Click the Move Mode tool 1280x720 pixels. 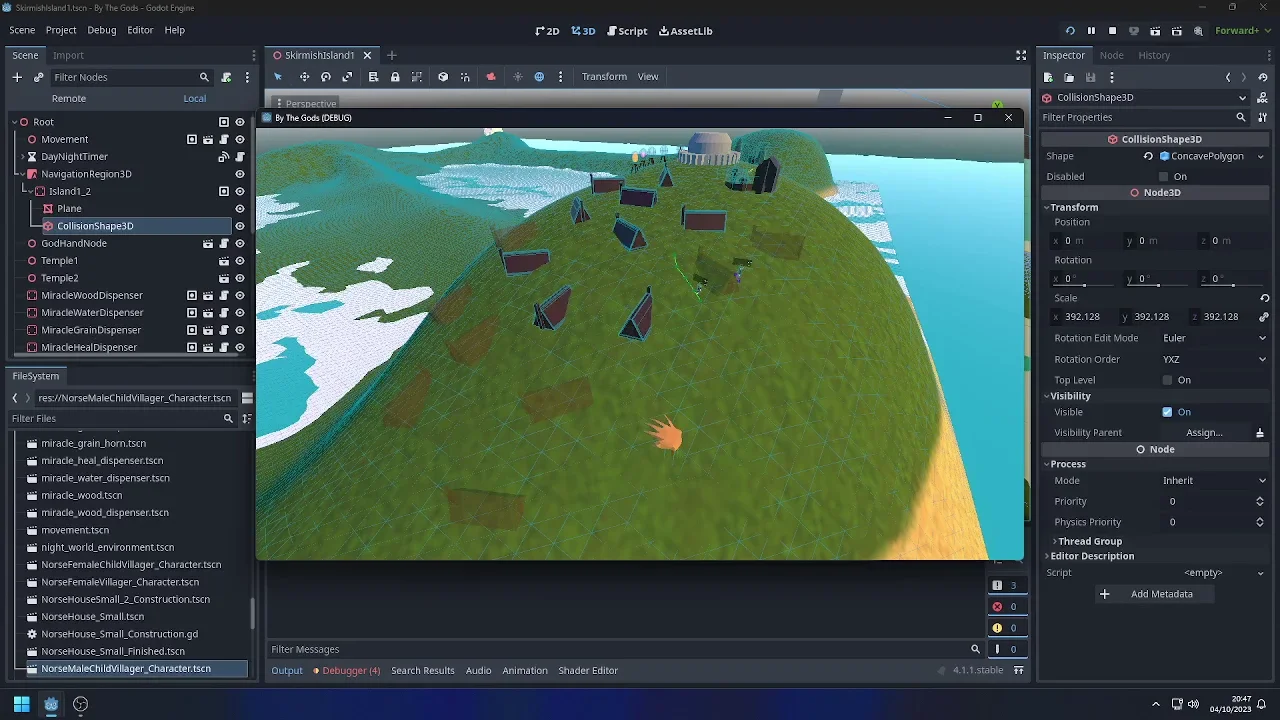click(x=304, y=77)
